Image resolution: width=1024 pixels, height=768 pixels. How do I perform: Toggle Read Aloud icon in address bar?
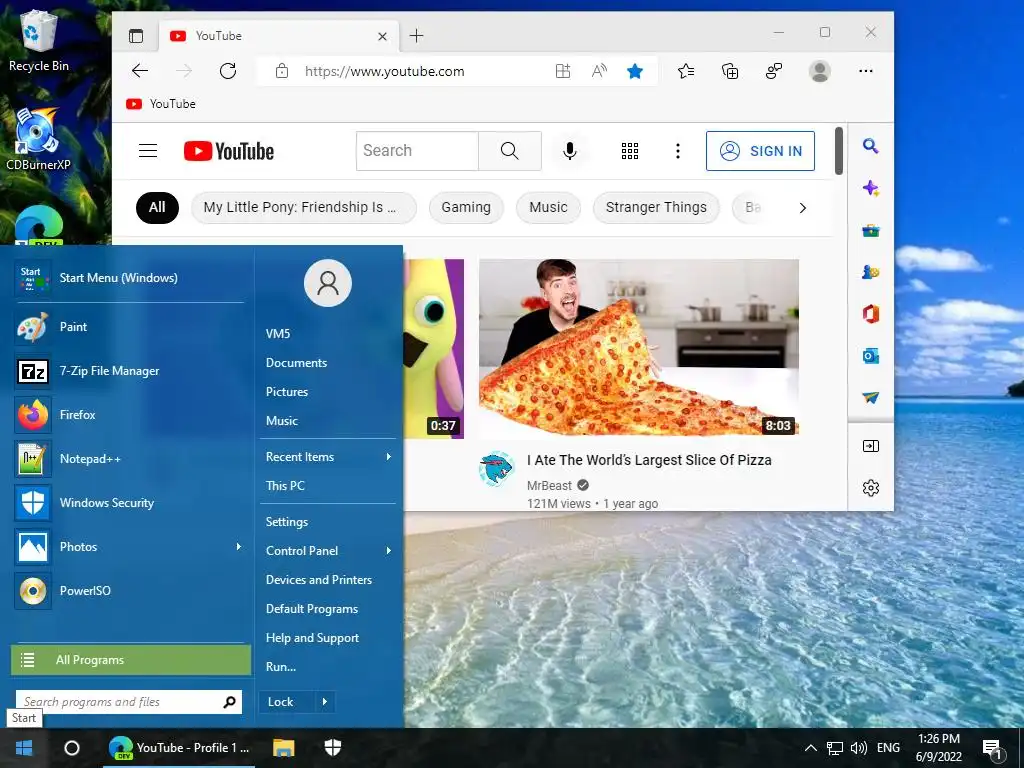click(599, 71)
